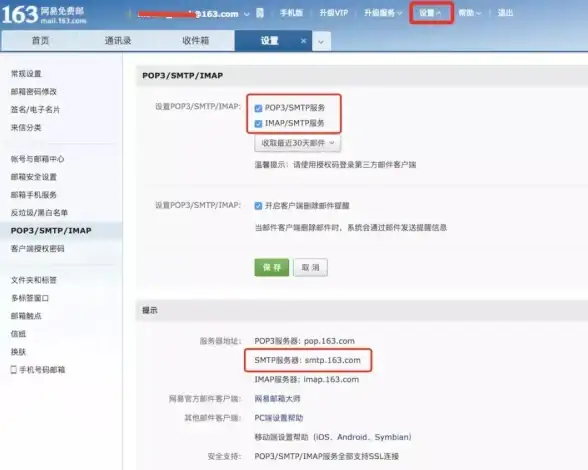This screenshot has width=588, height=470.
Task: Click the POP3服务器 pop.163.com text
Action: (x=304, y=341)
